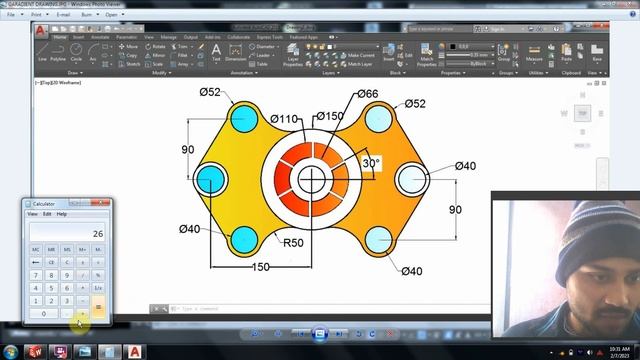Image resolution: width=640 pixels, height=360 pixels.
Task: Click the Windows Start button
Action: coord(11,351)
